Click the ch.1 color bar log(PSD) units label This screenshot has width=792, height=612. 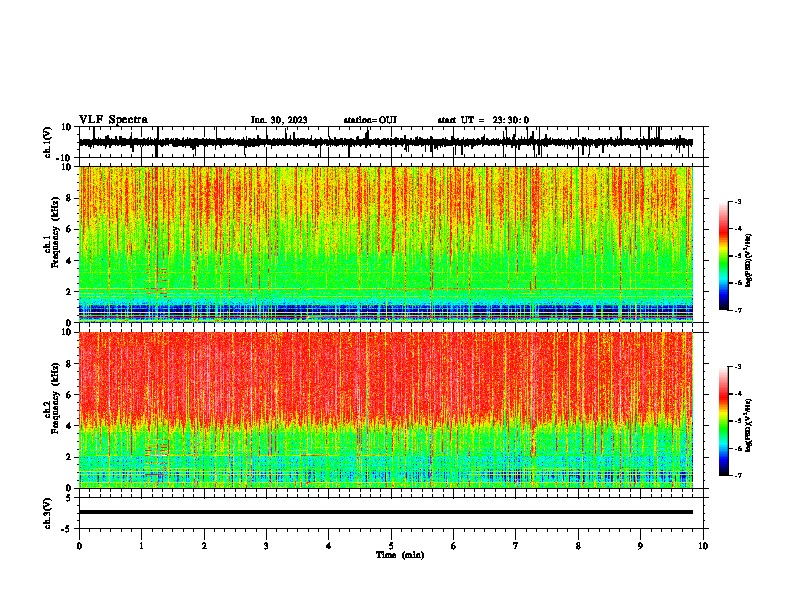pyautogui.click(x=749, y=261)
